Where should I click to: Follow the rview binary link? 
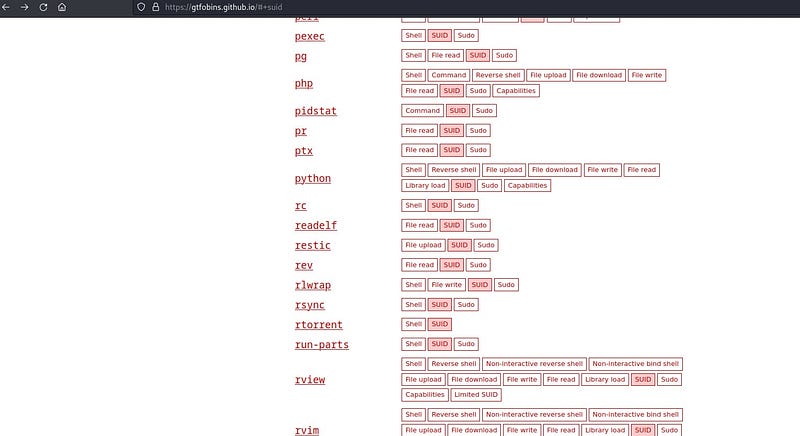(x=309, y=380)
